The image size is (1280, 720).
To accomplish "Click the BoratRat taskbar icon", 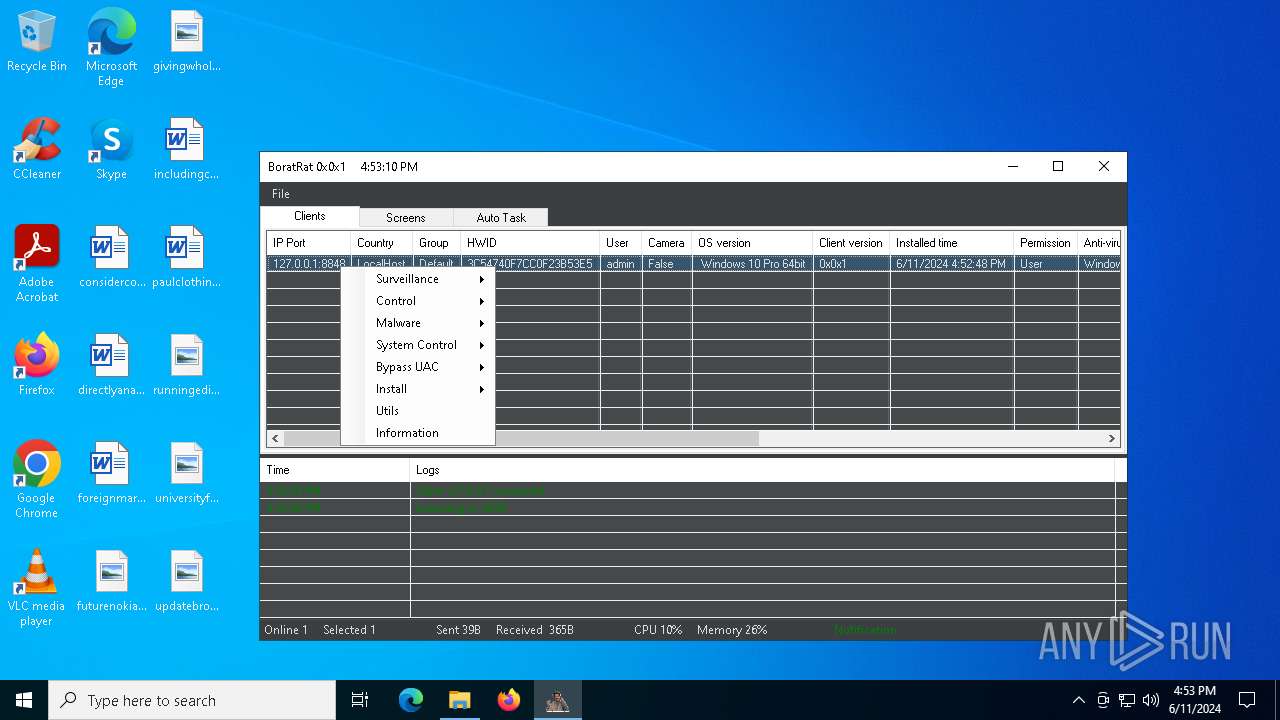I will 557,700.
